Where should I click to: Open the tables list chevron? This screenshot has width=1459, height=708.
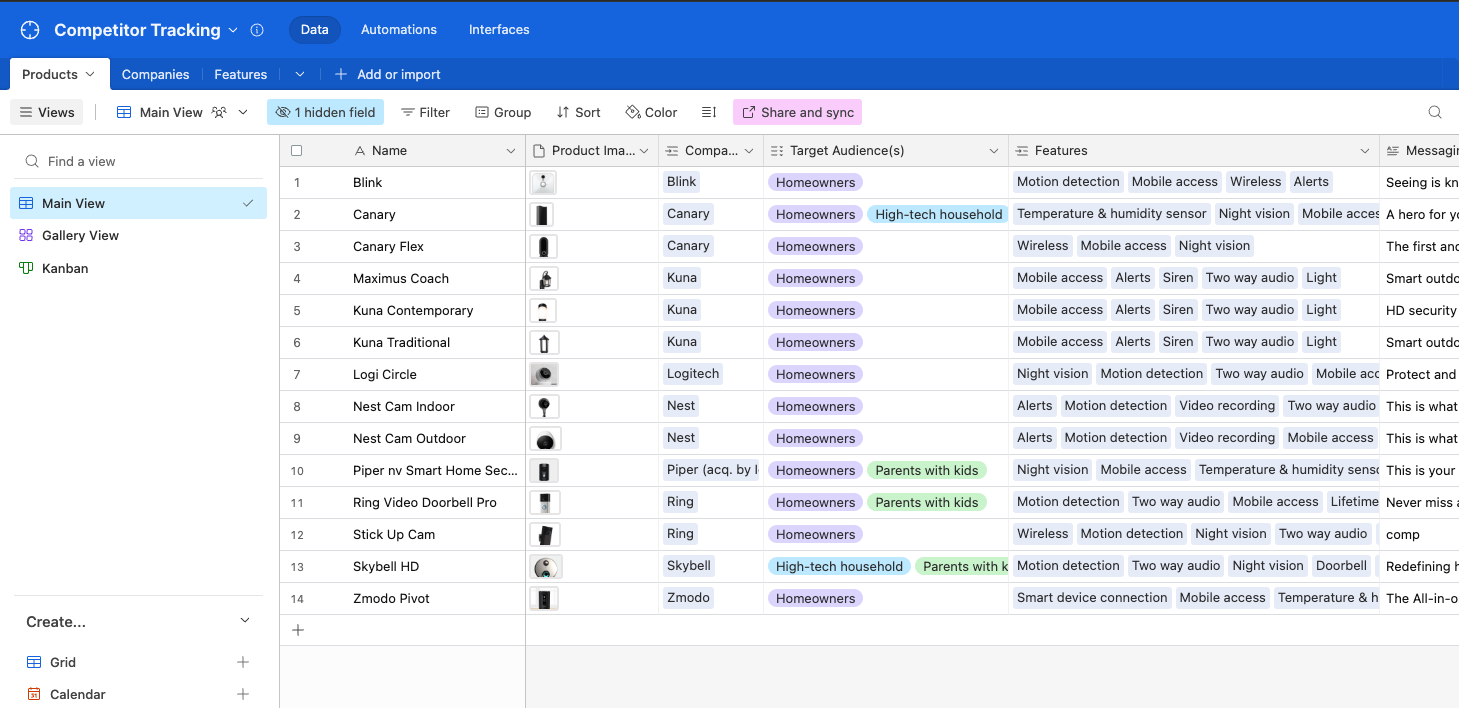(299, 74)
